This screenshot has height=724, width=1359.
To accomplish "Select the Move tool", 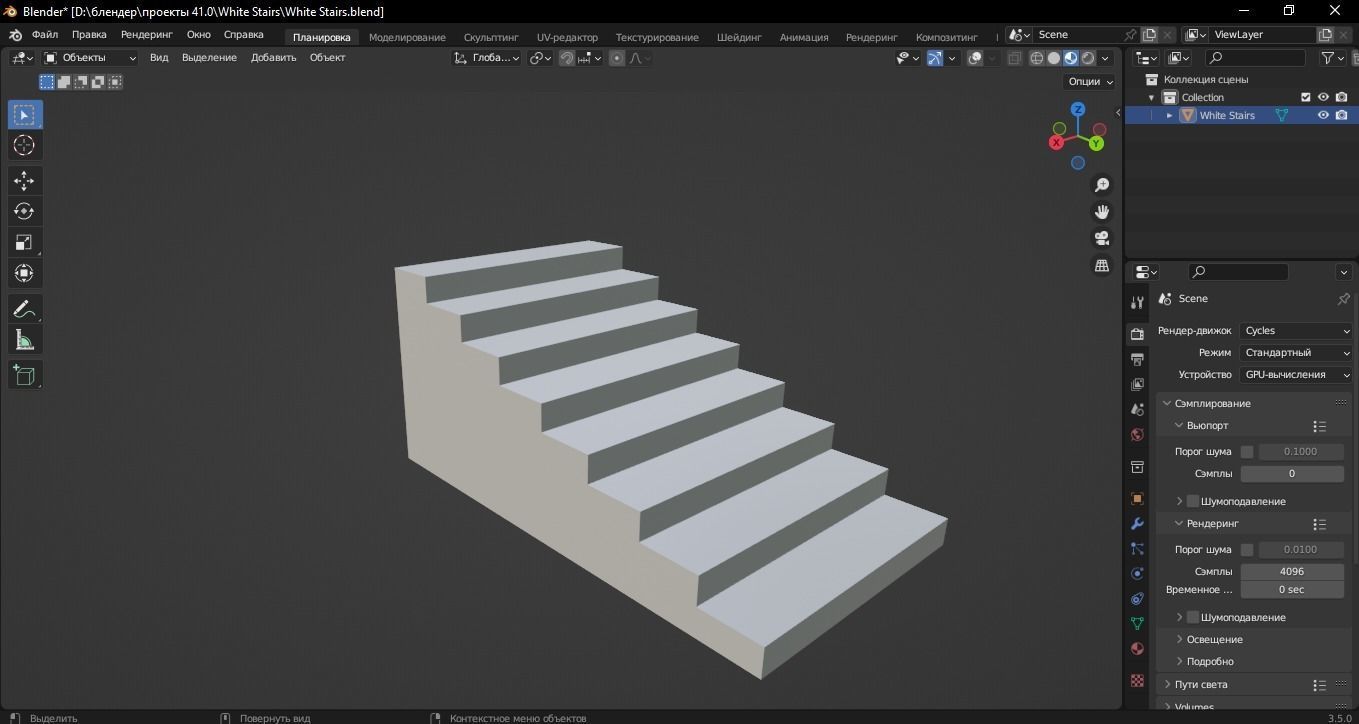I will (x=24, y=180).
